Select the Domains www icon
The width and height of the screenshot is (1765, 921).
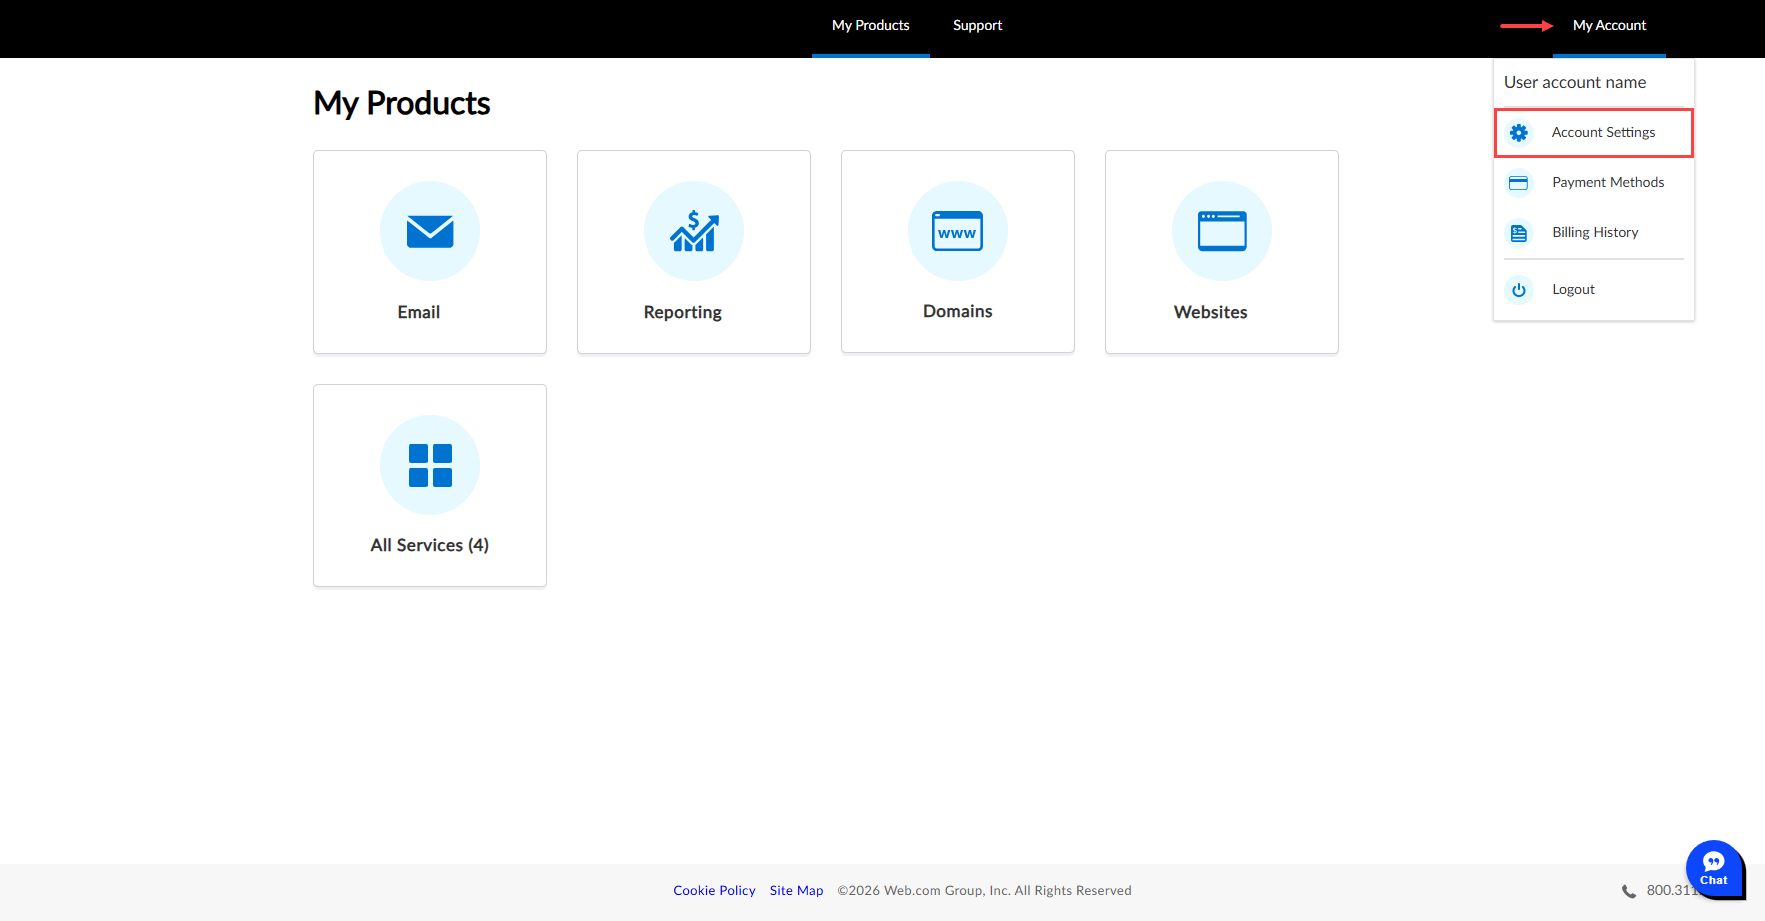click(958, 231)
